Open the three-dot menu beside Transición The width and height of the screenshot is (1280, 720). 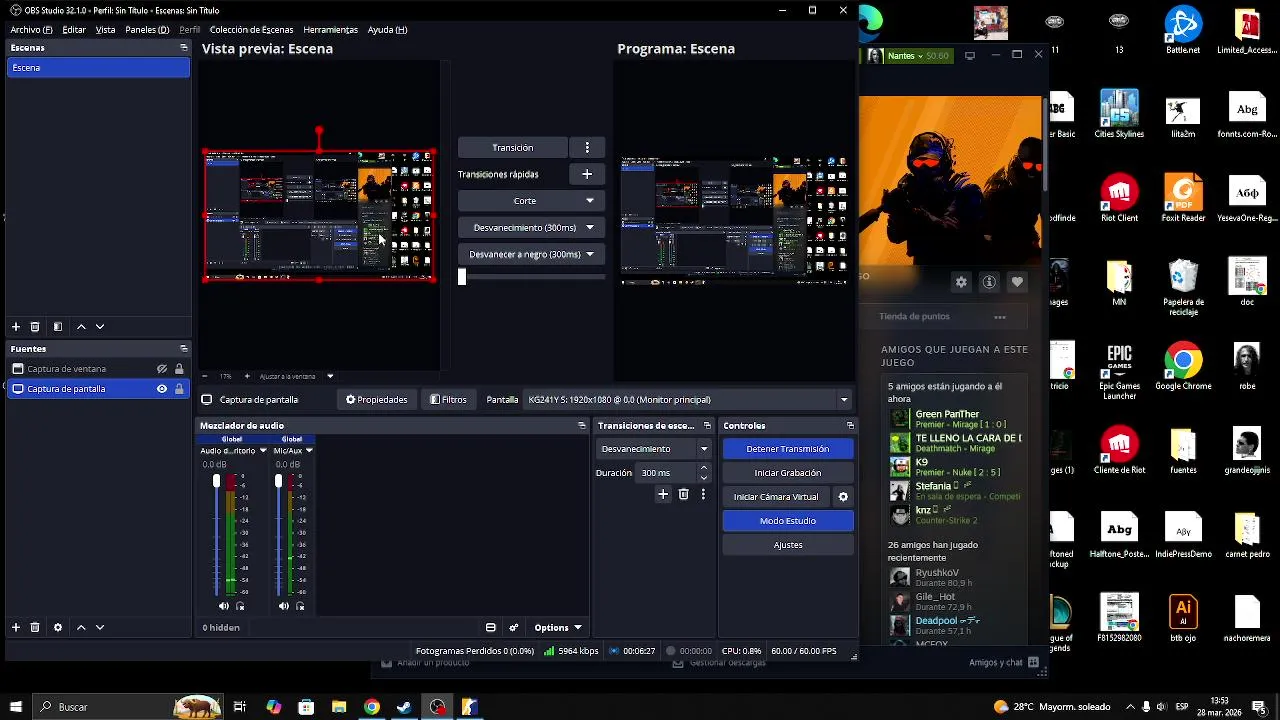(x=587, y=147)
